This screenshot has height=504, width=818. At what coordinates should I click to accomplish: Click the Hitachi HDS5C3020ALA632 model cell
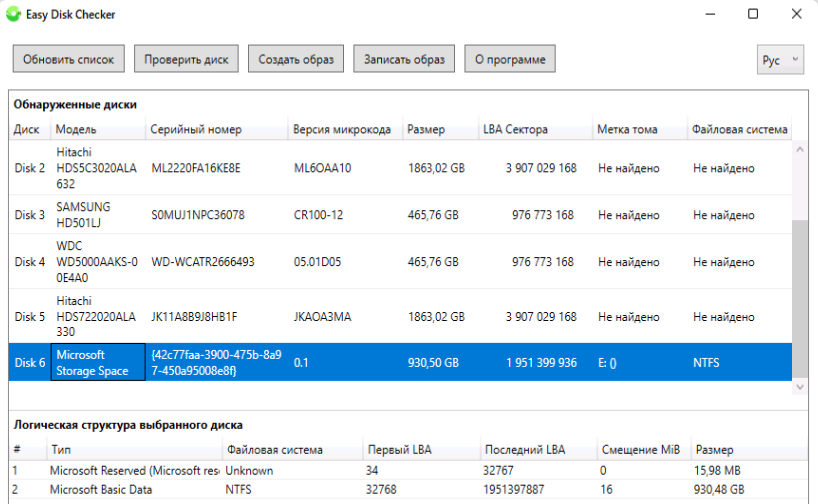pos(97,168)
